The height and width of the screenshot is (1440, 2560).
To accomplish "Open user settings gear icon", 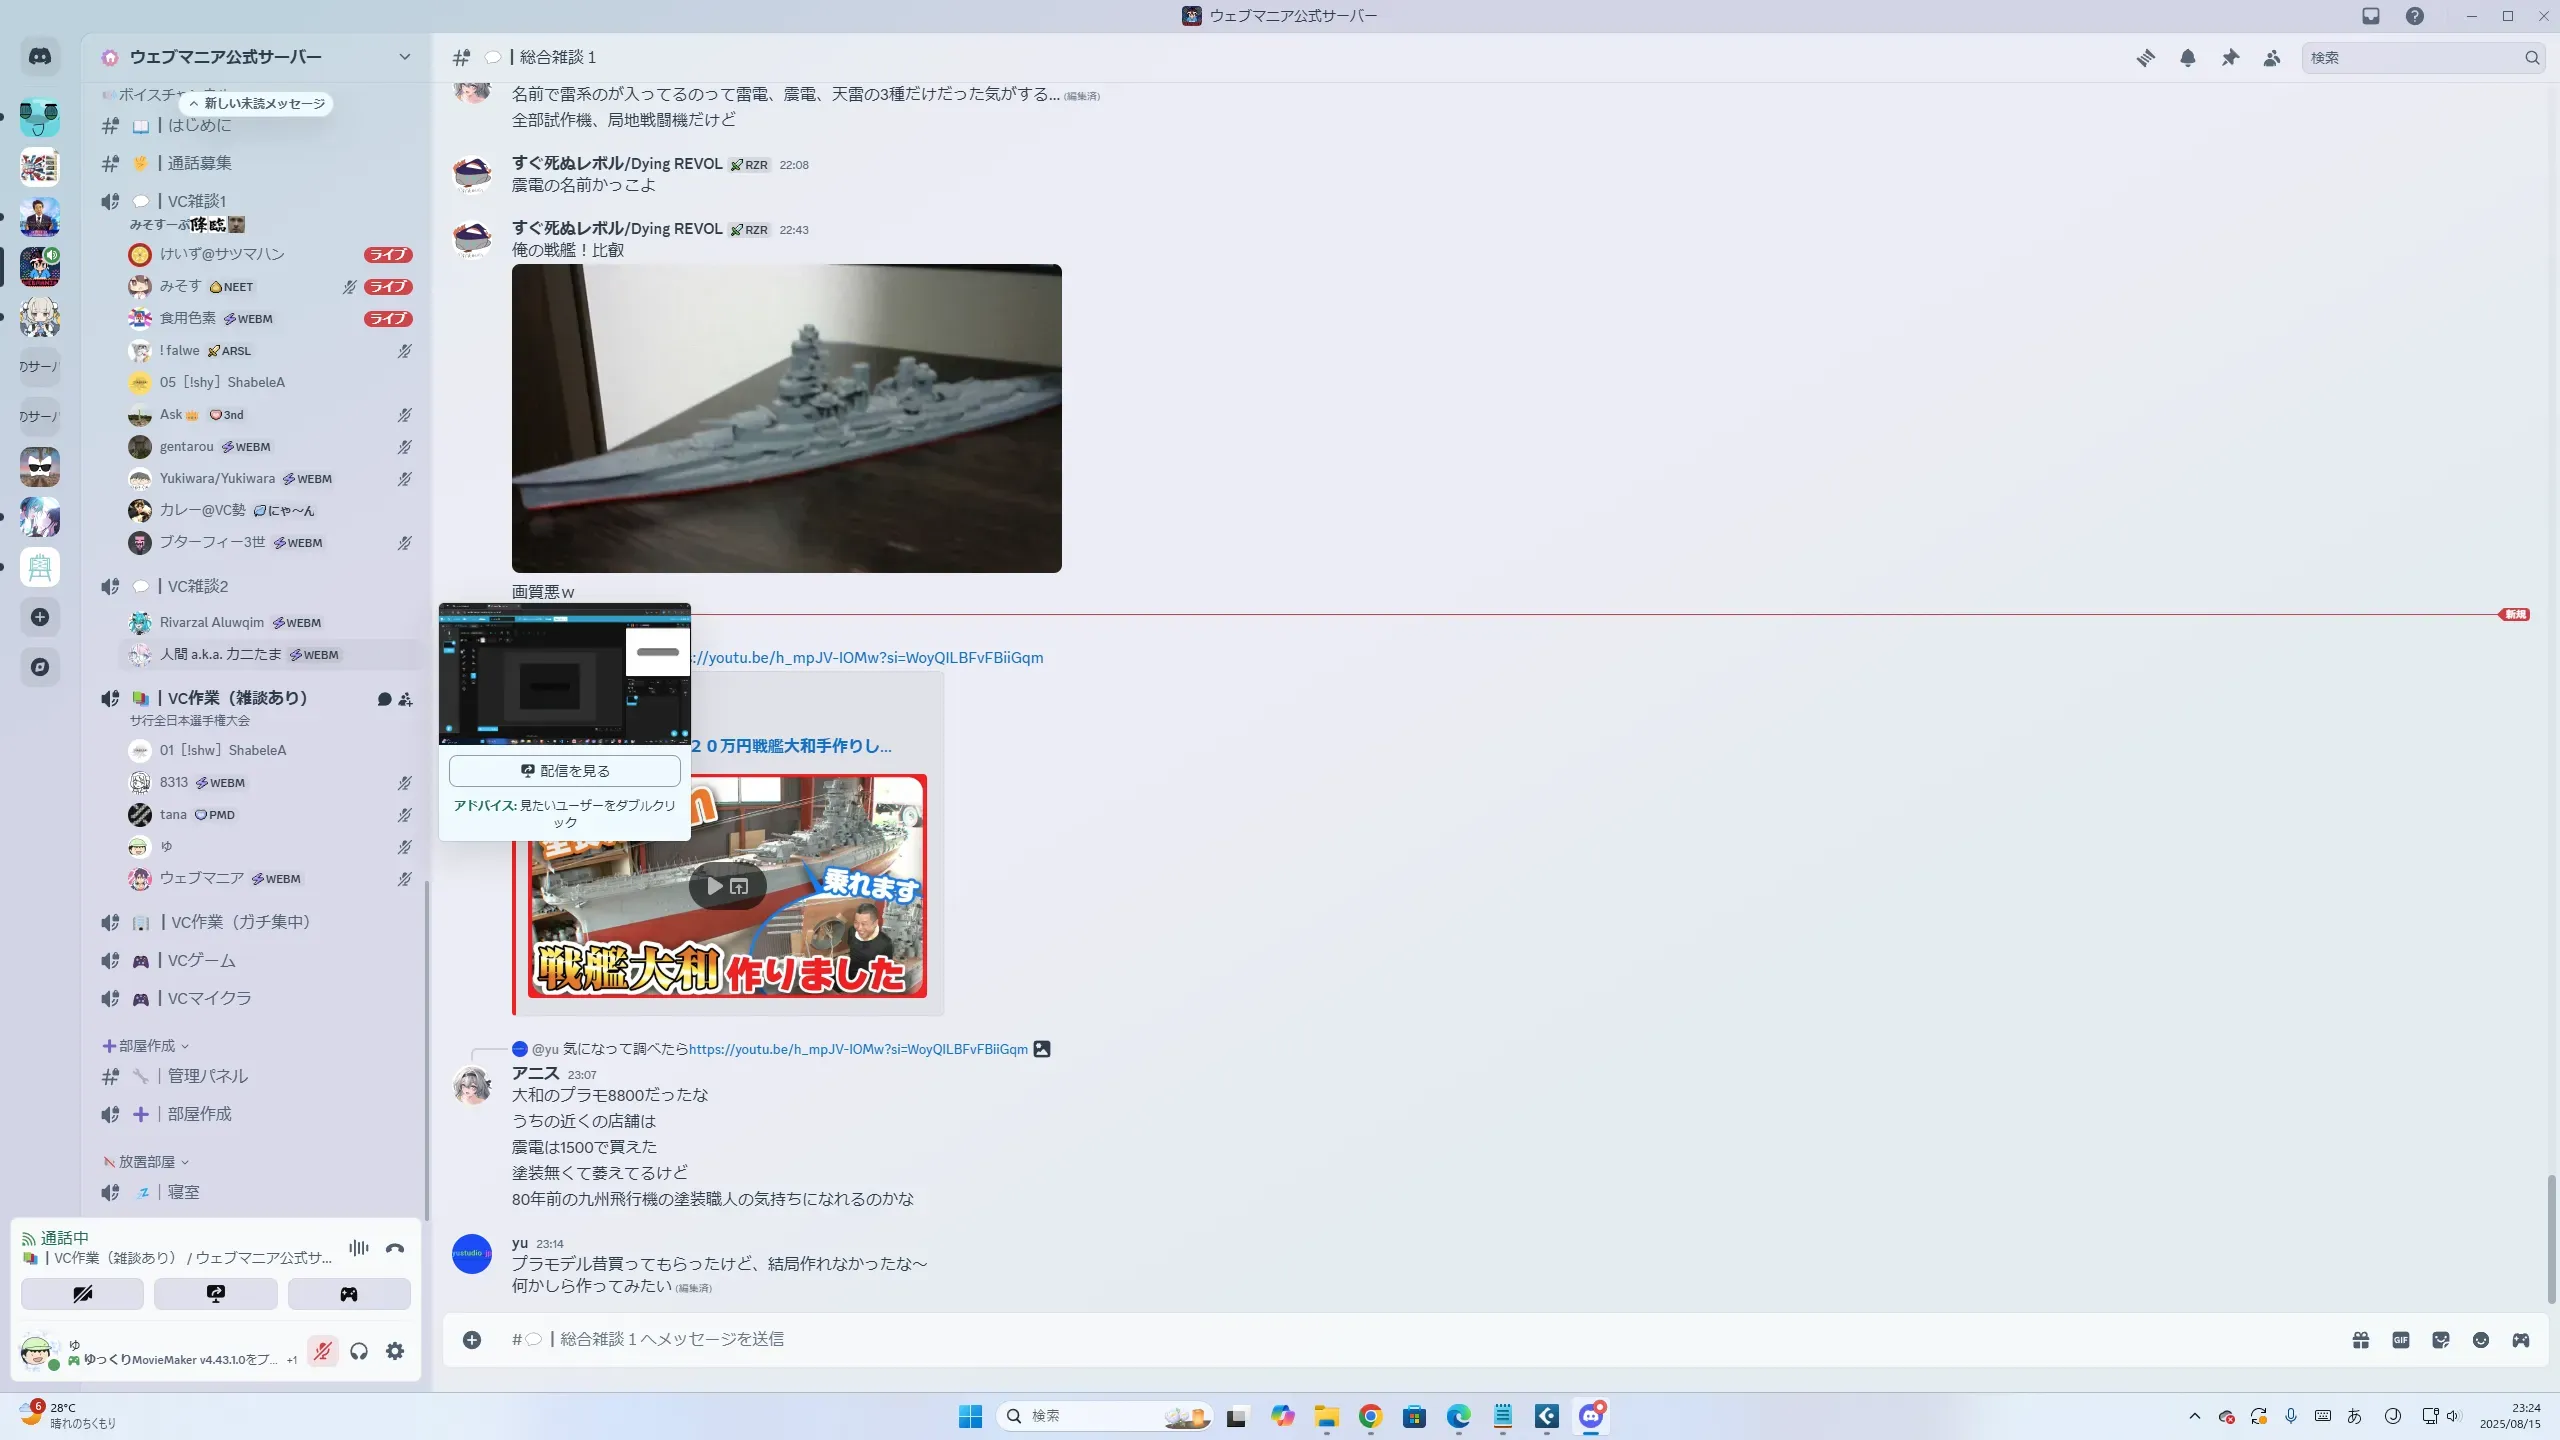I will pyautogui.click(x=395, y=1351).
